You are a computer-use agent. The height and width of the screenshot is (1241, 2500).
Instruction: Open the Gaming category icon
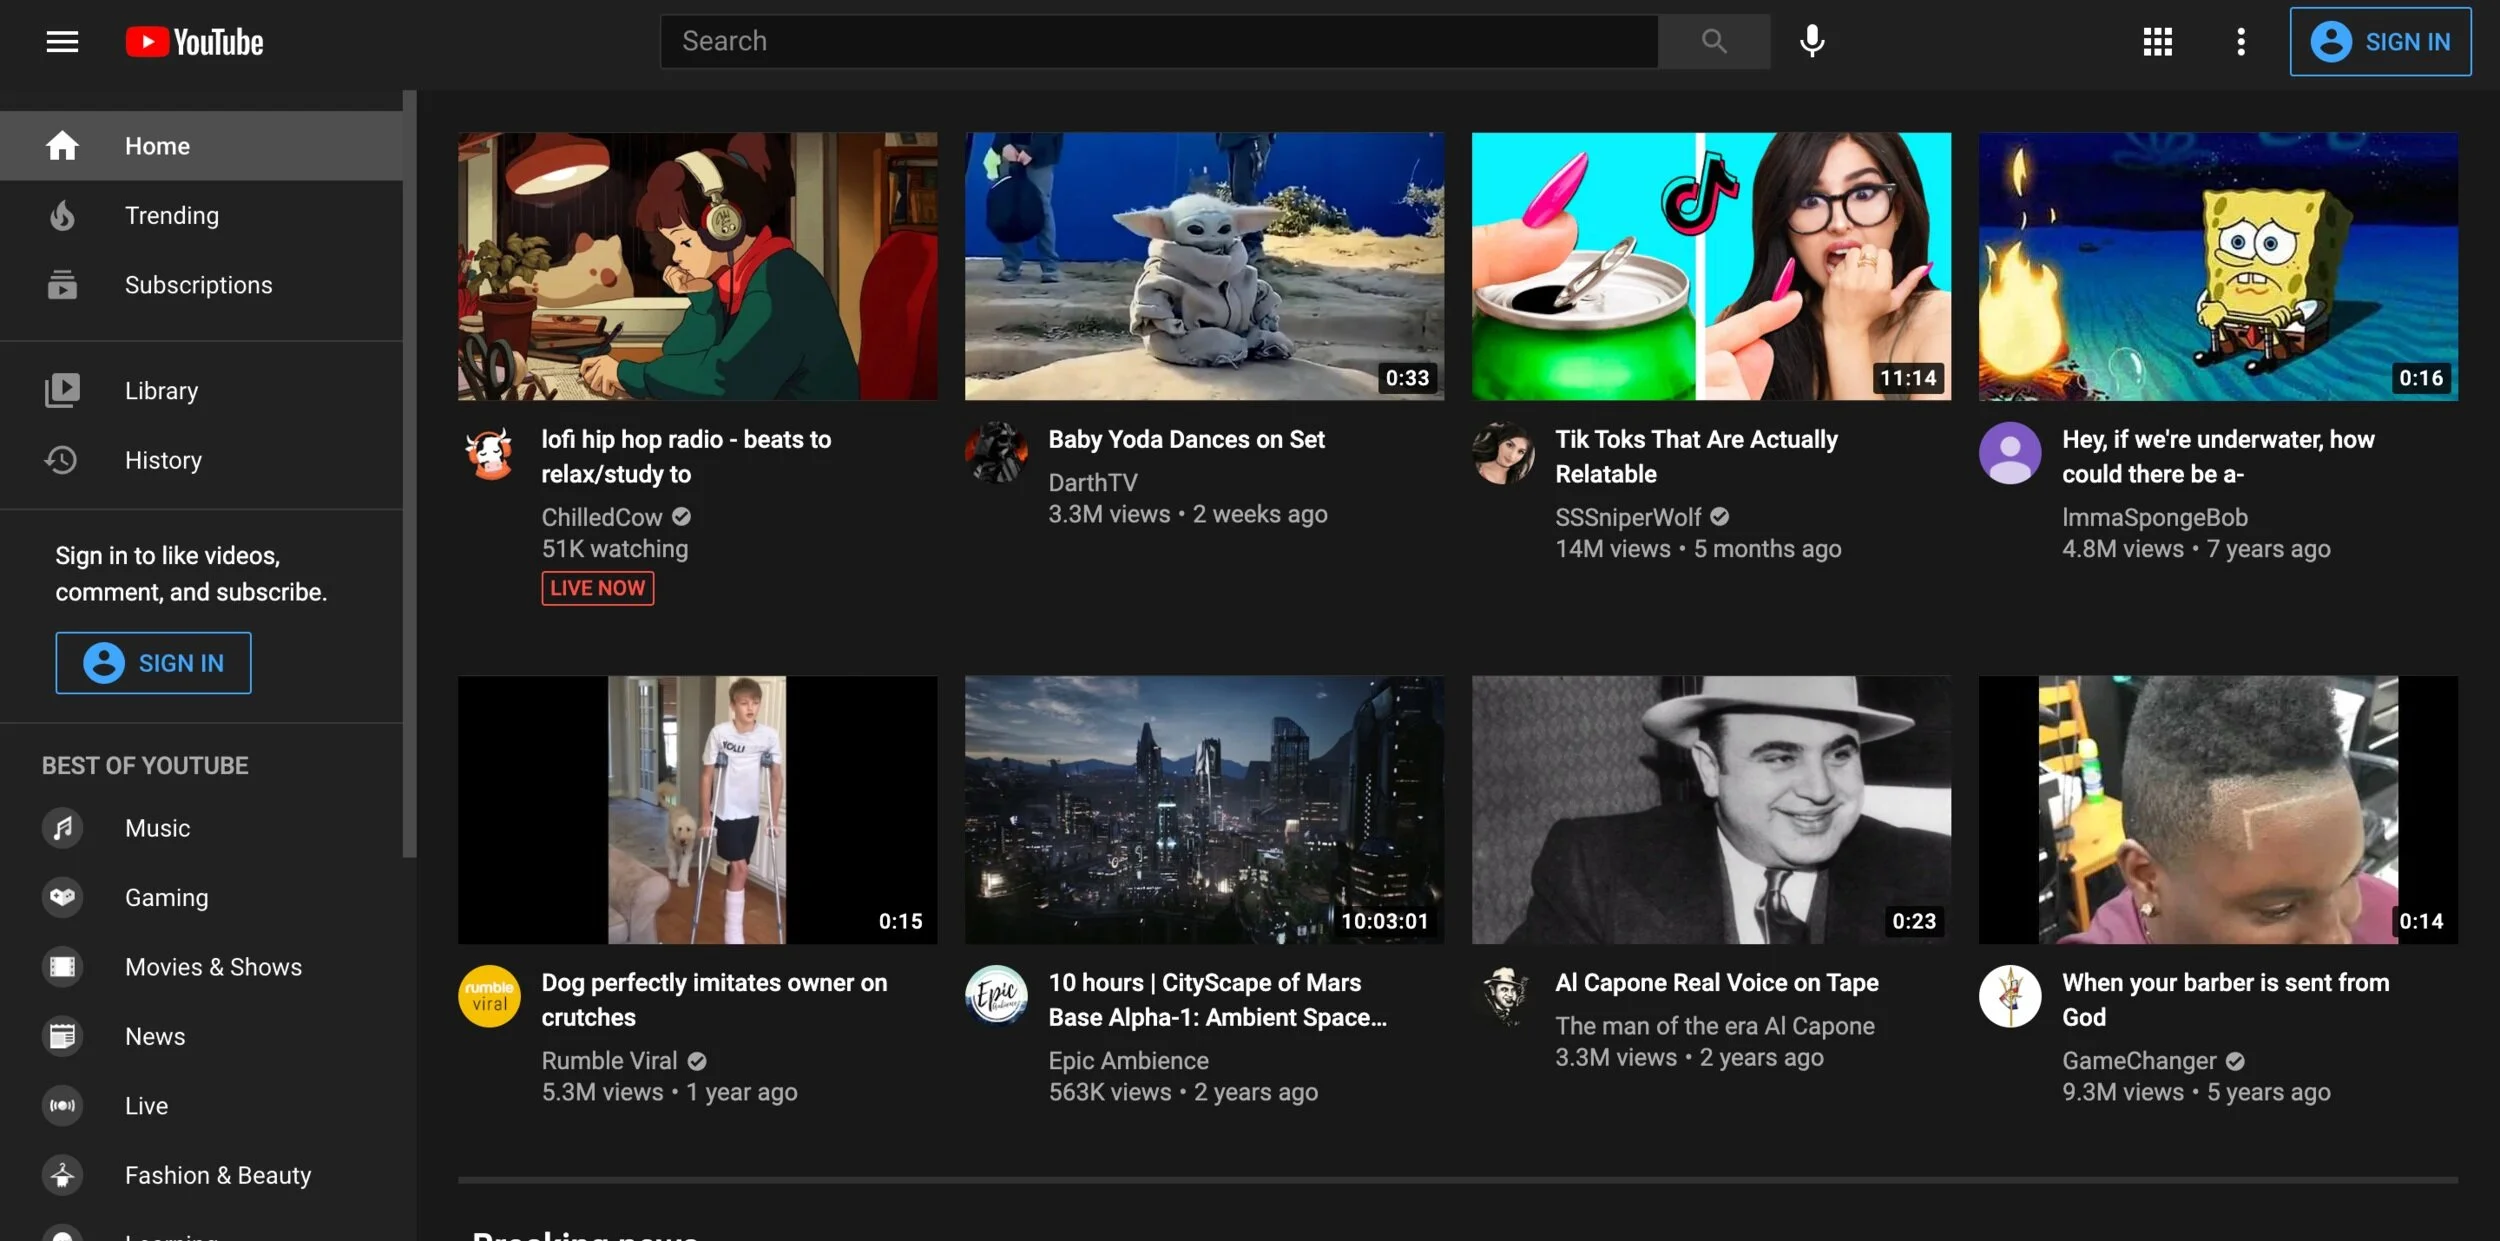pyautogui.click(x=62, y=897)
